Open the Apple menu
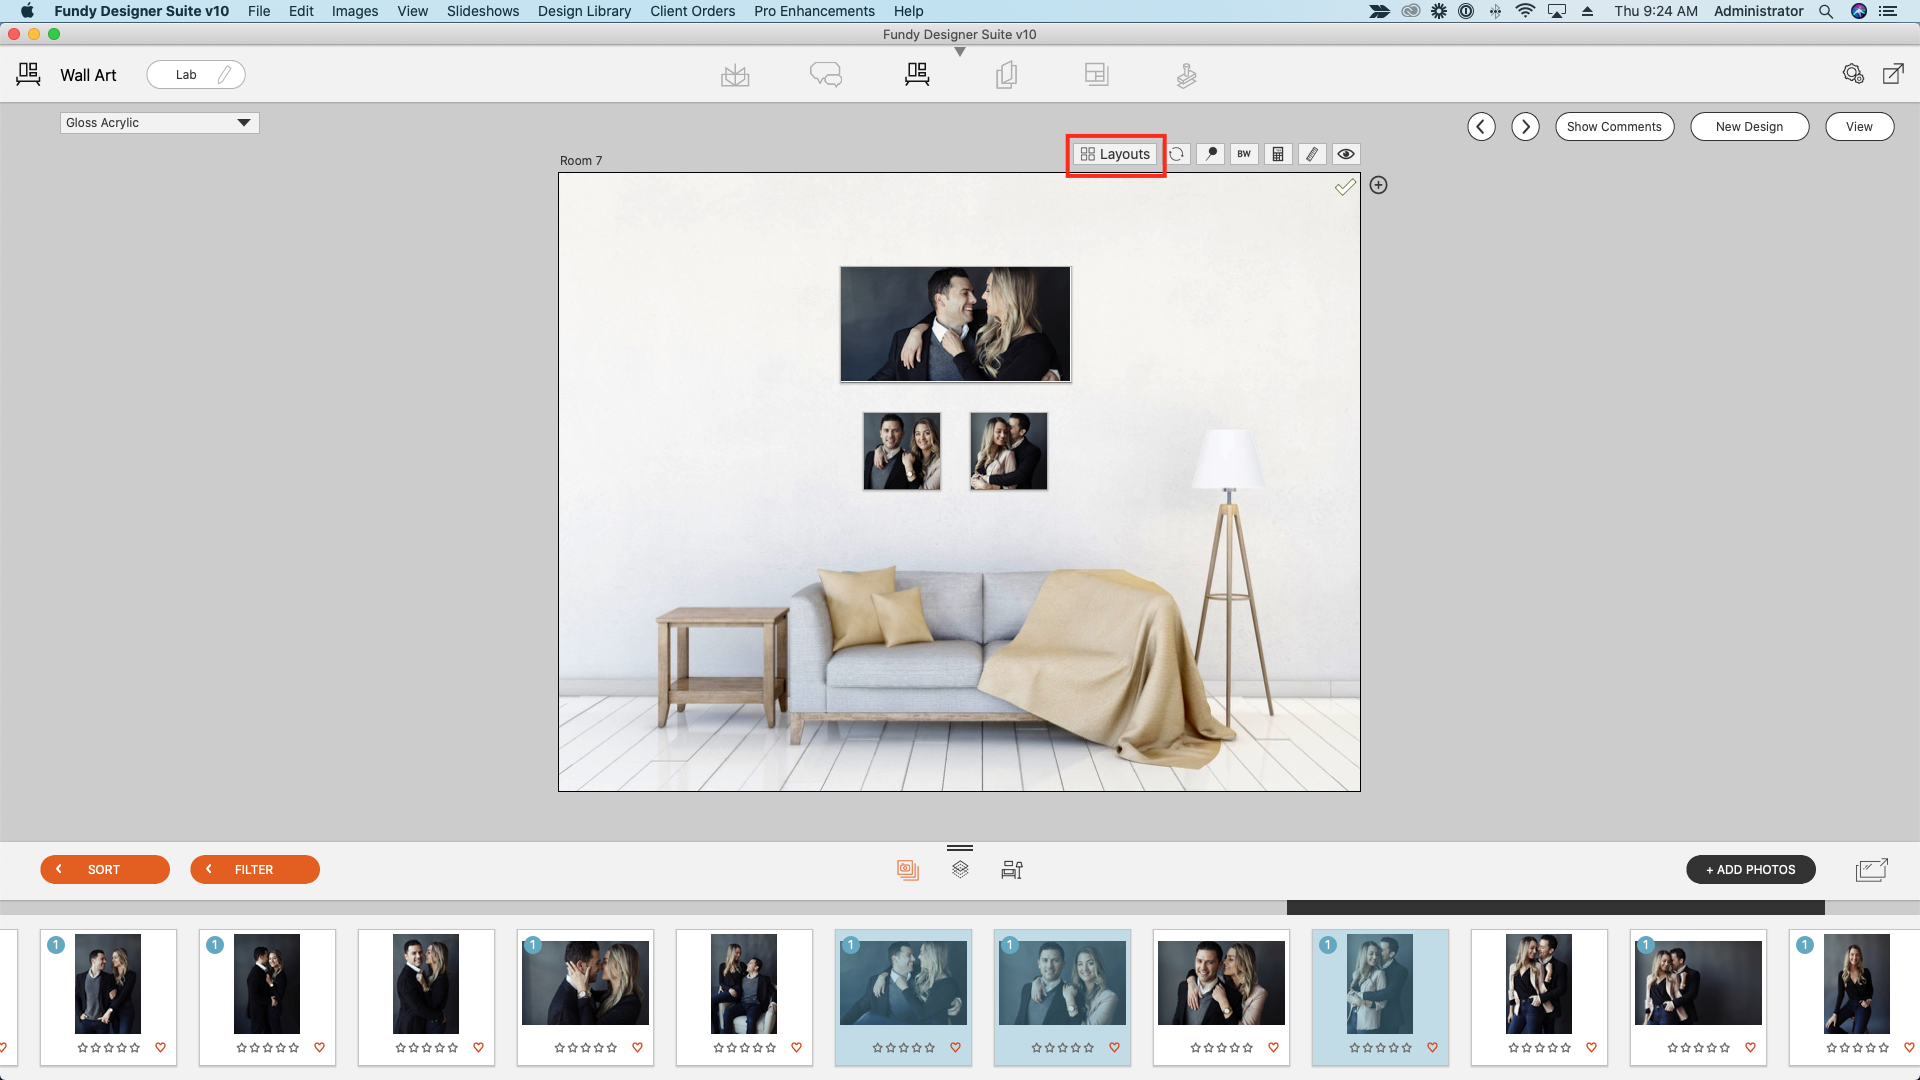The image size is (1920, 1080). pos(27,11)
